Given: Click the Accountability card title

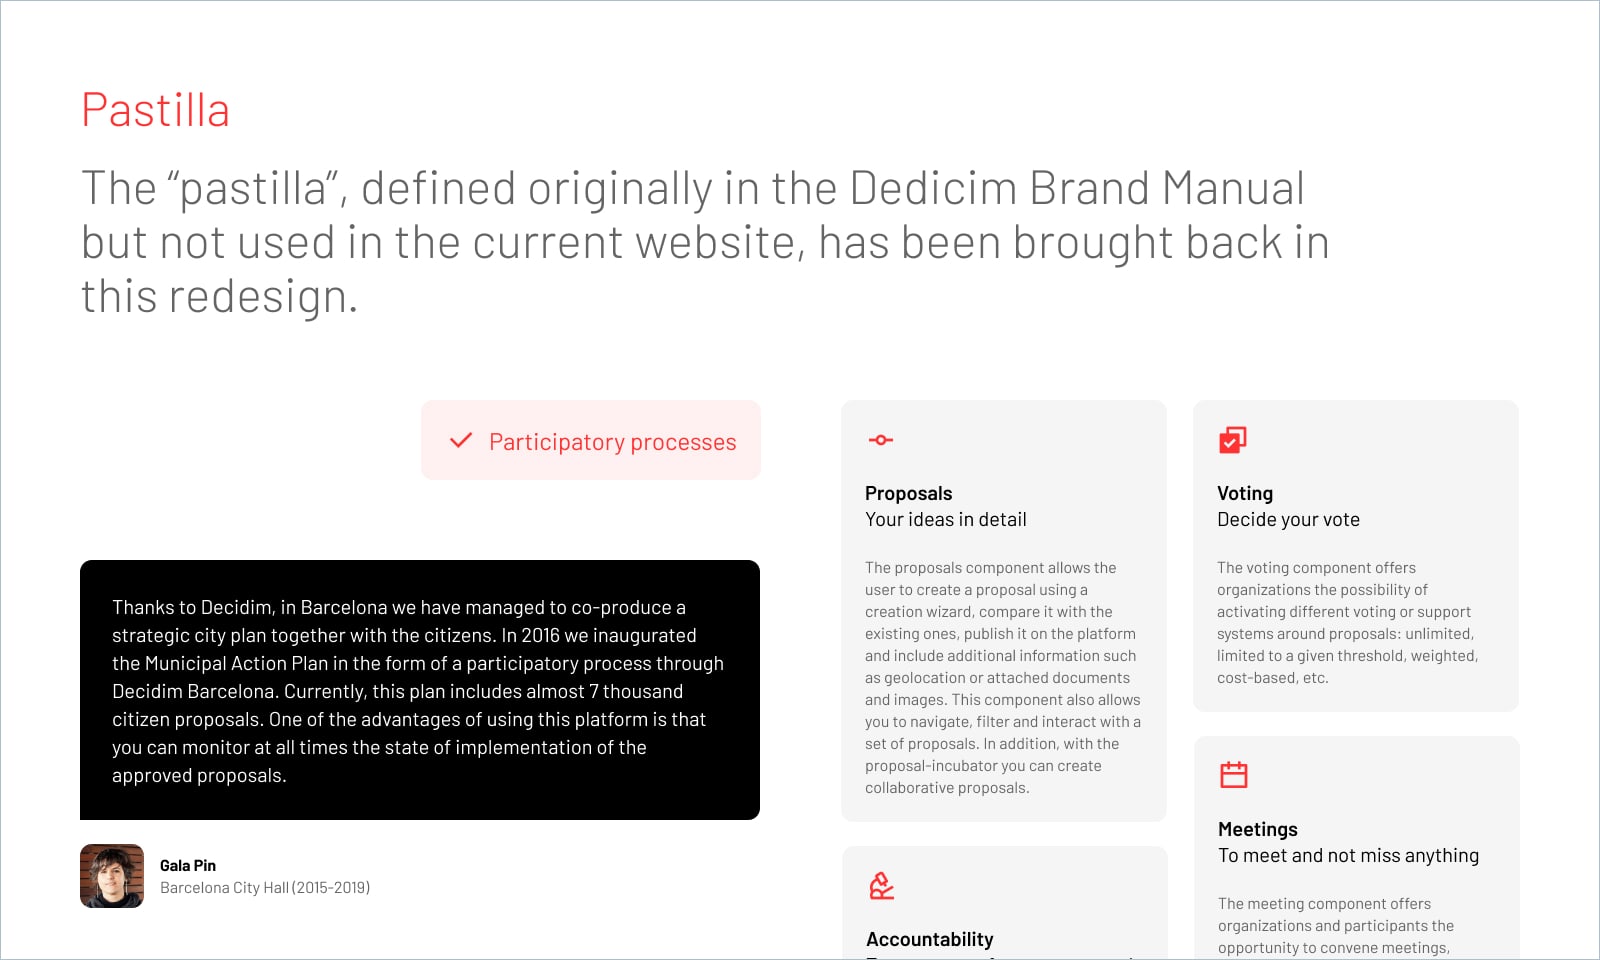Looking at the screenshot, I should tap(930, 939).
